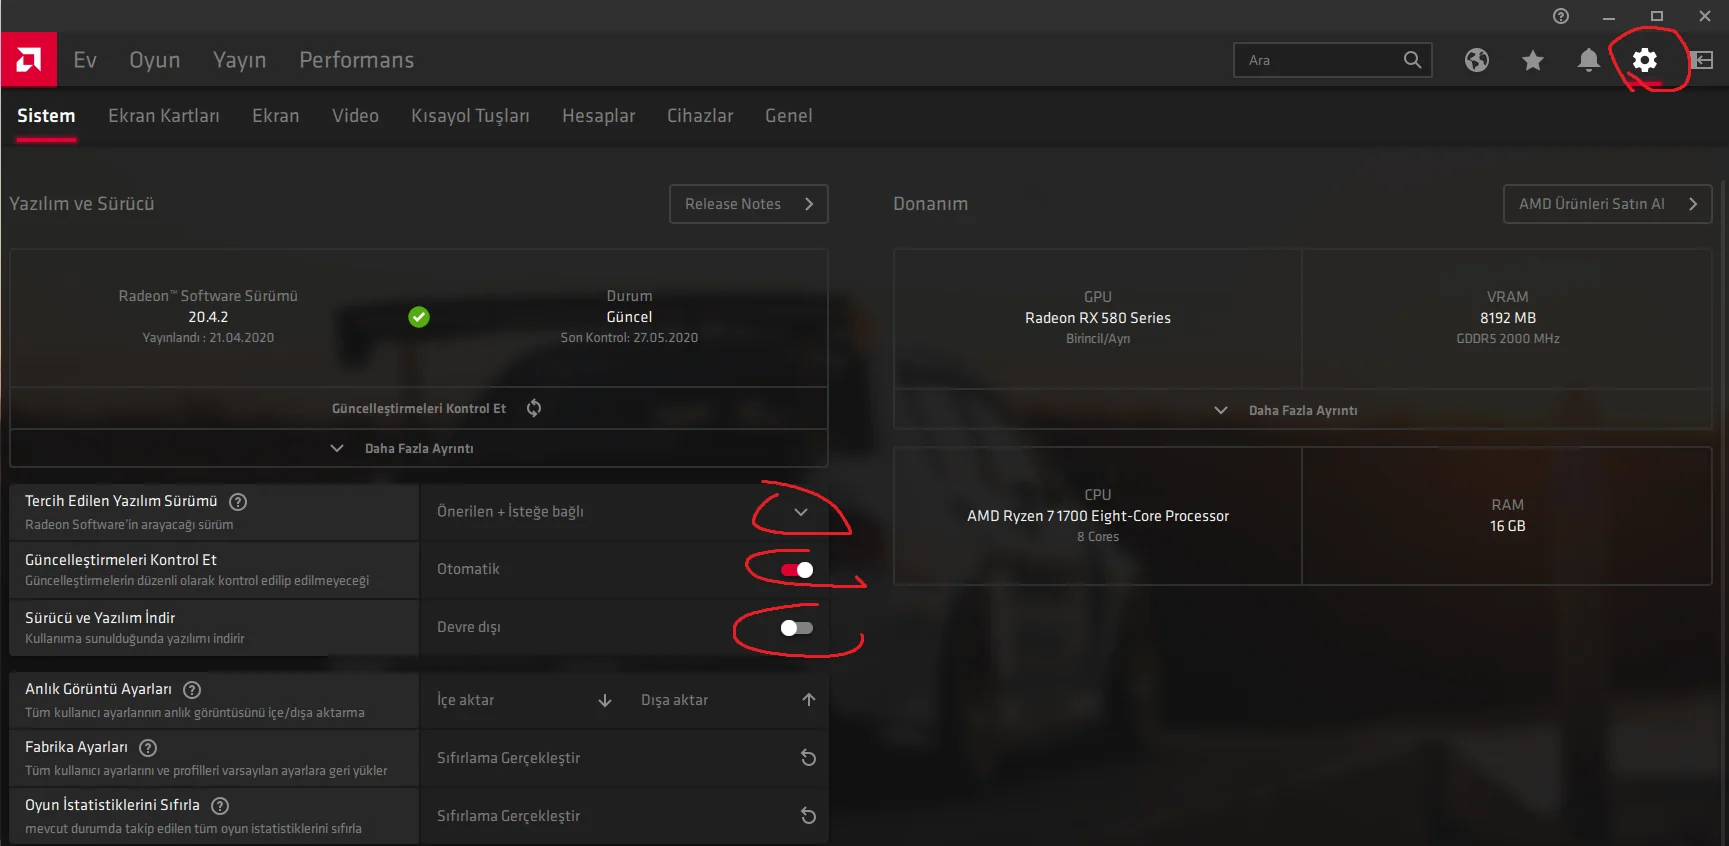Open the help question mark in title bar
Screen dimensions: 1729x846
click(1560, 16)
